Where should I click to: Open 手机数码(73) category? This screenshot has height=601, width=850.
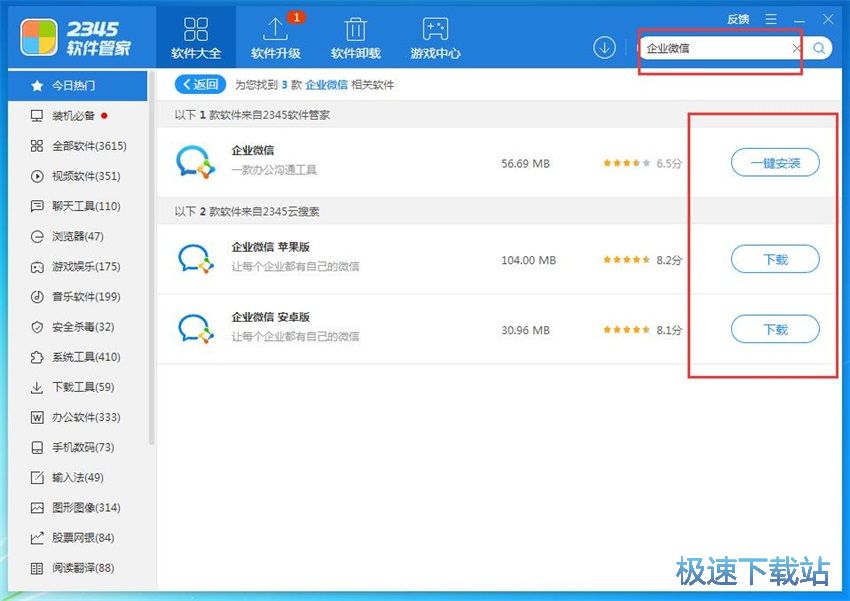[78, 447]
